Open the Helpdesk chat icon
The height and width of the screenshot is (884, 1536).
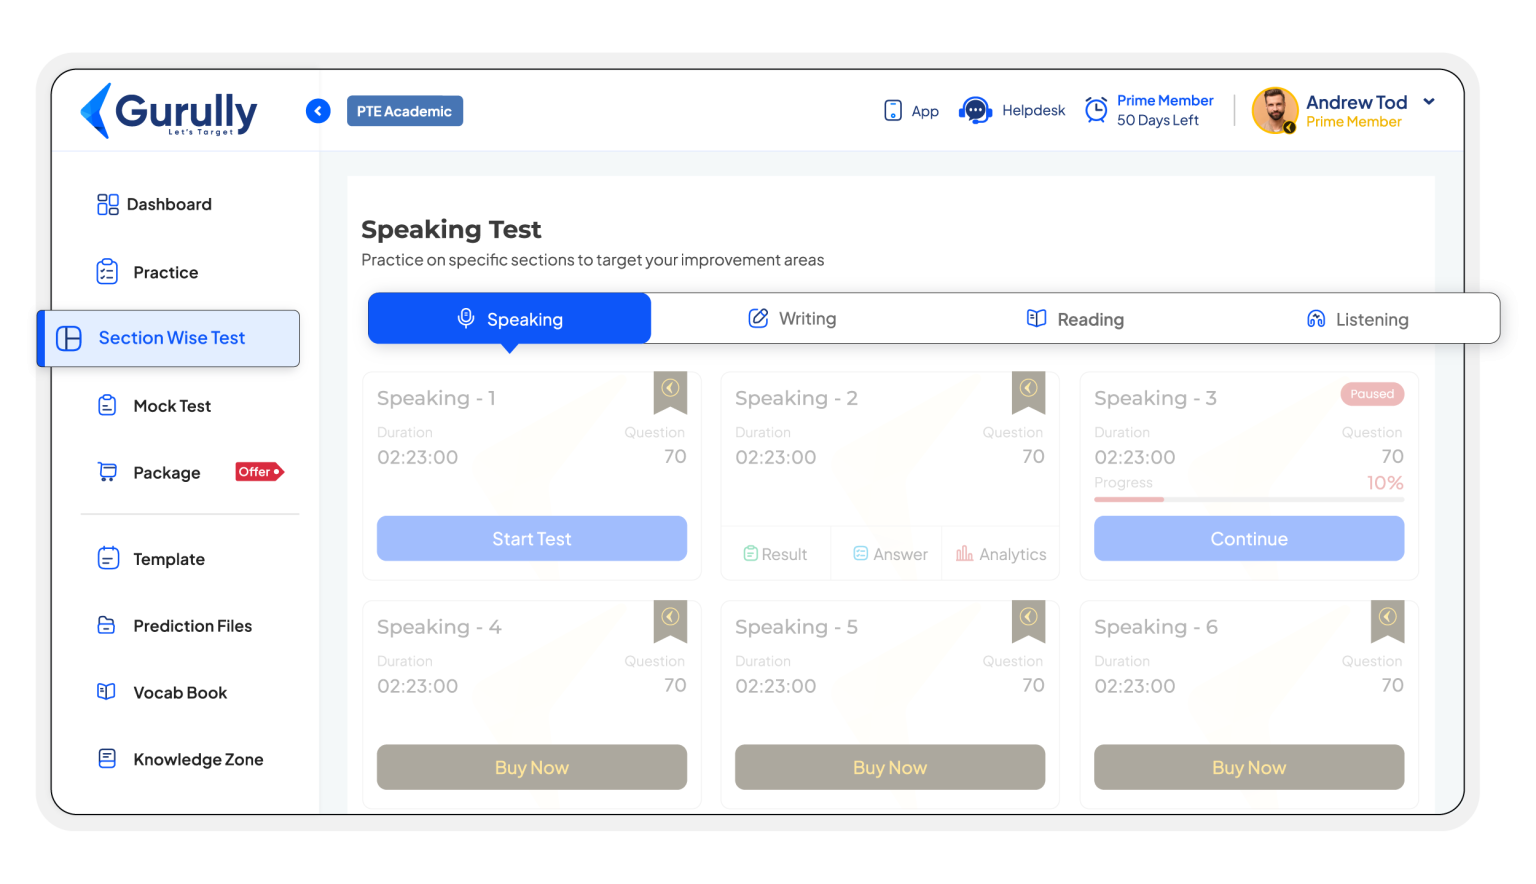pyautogui.click(x=975, y=110)
